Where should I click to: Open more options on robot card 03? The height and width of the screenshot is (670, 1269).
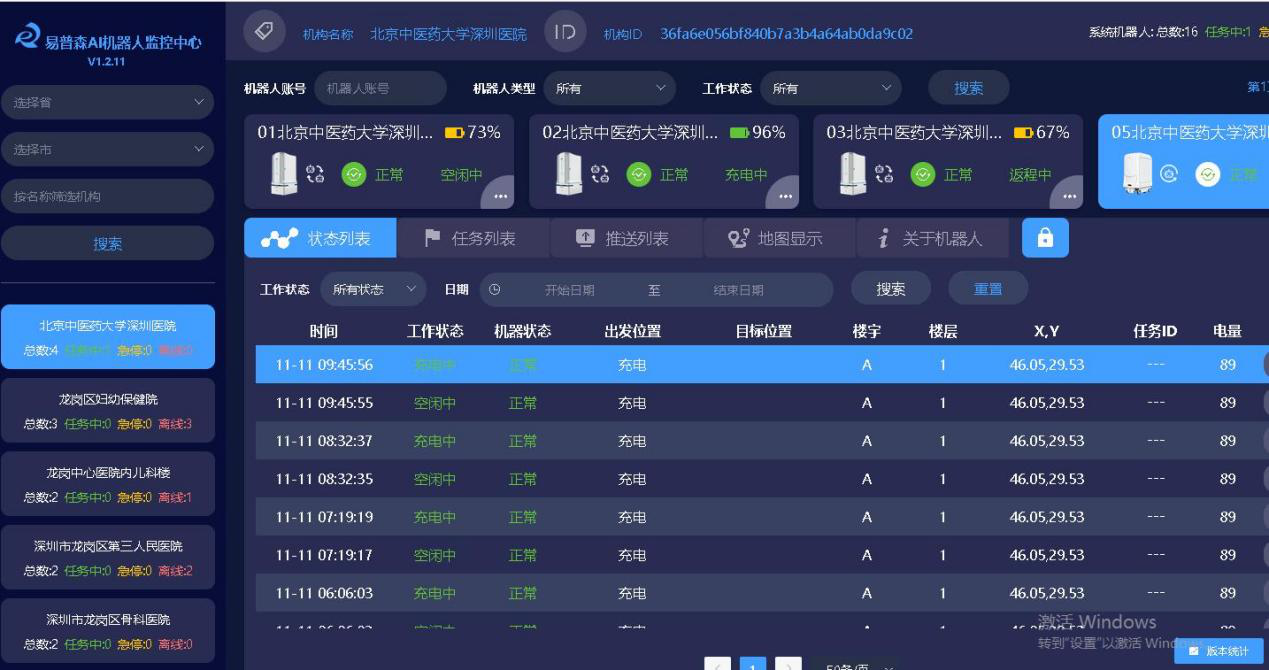tap(1070, 195)
